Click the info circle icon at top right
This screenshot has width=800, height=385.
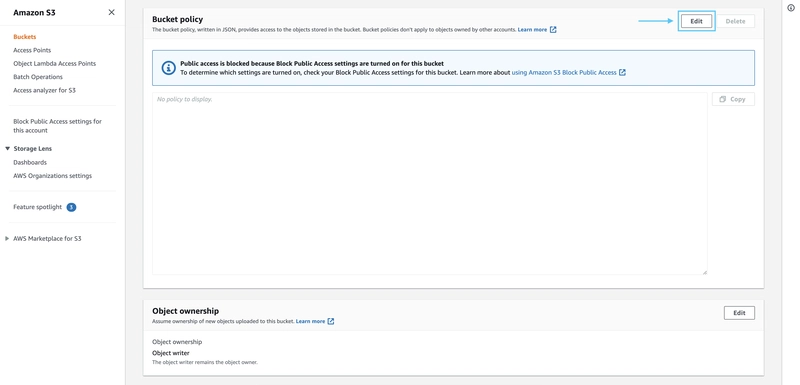pos(791,8)
